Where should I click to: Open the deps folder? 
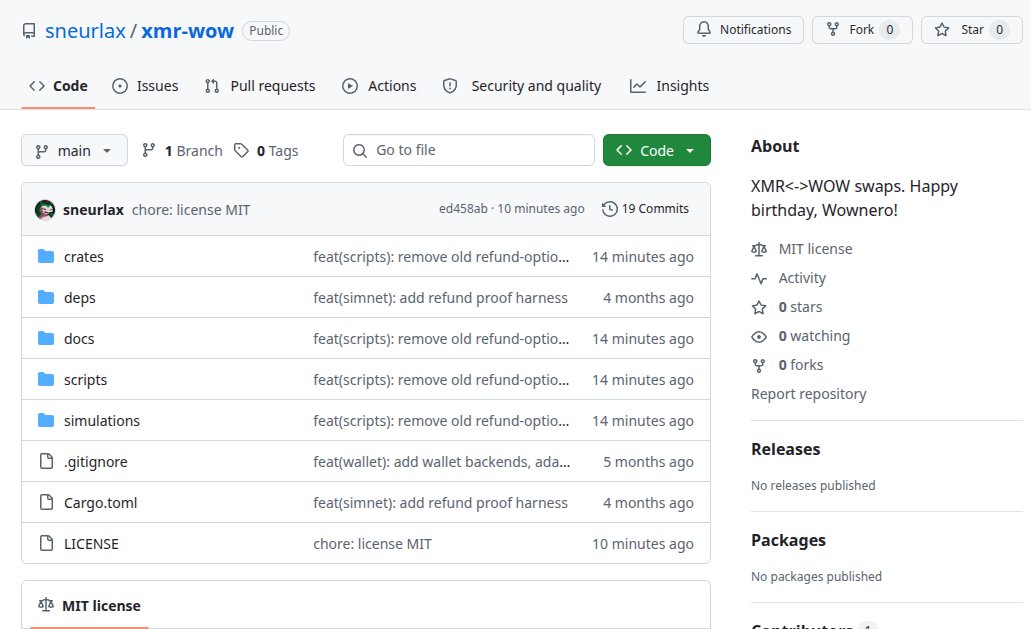point(80,298)
